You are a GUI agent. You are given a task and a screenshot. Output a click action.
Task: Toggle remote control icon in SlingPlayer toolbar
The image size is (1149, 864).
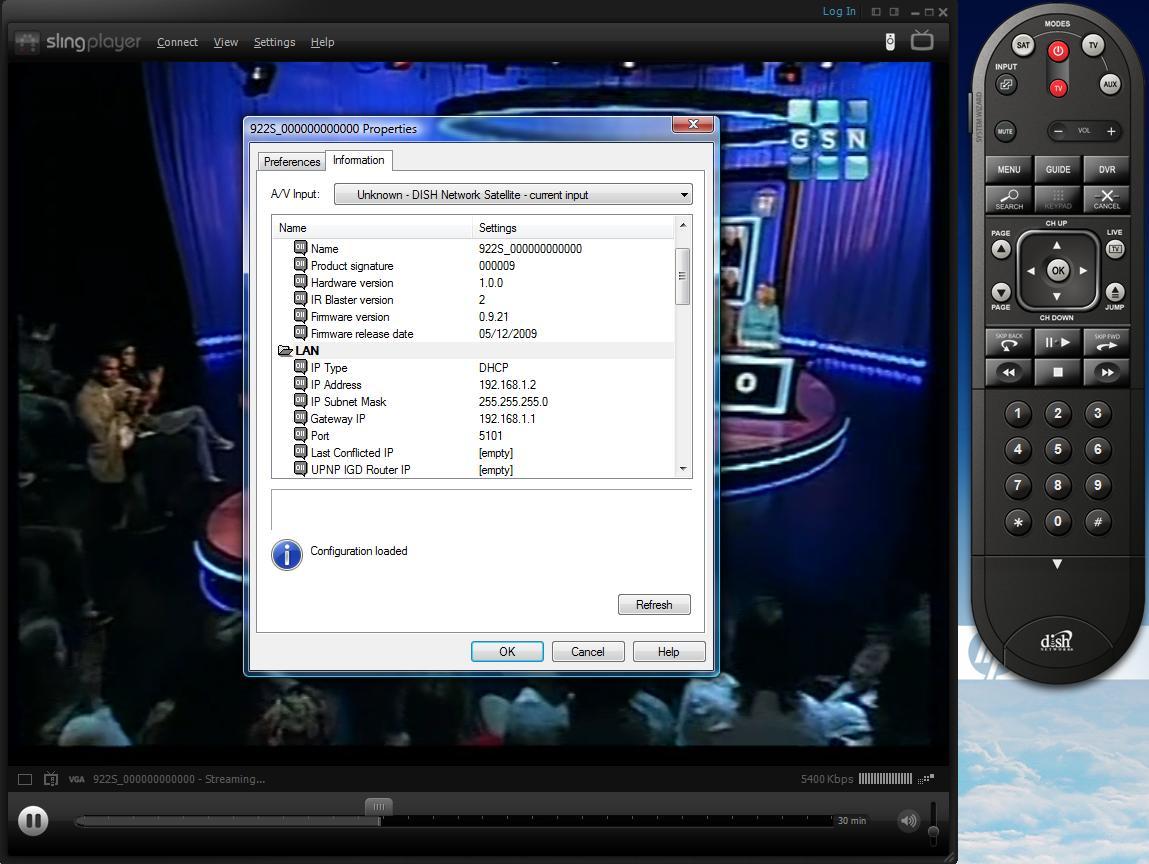[890, 41]
